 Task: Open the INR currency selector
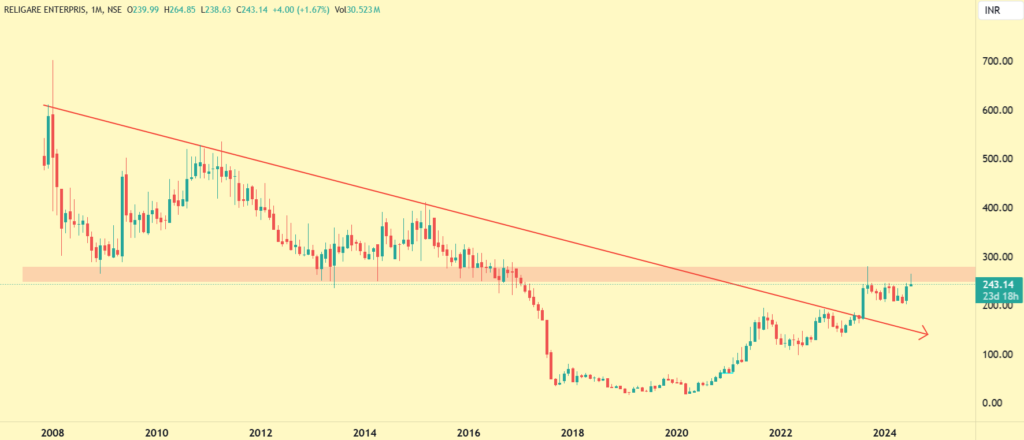point(999,11)
